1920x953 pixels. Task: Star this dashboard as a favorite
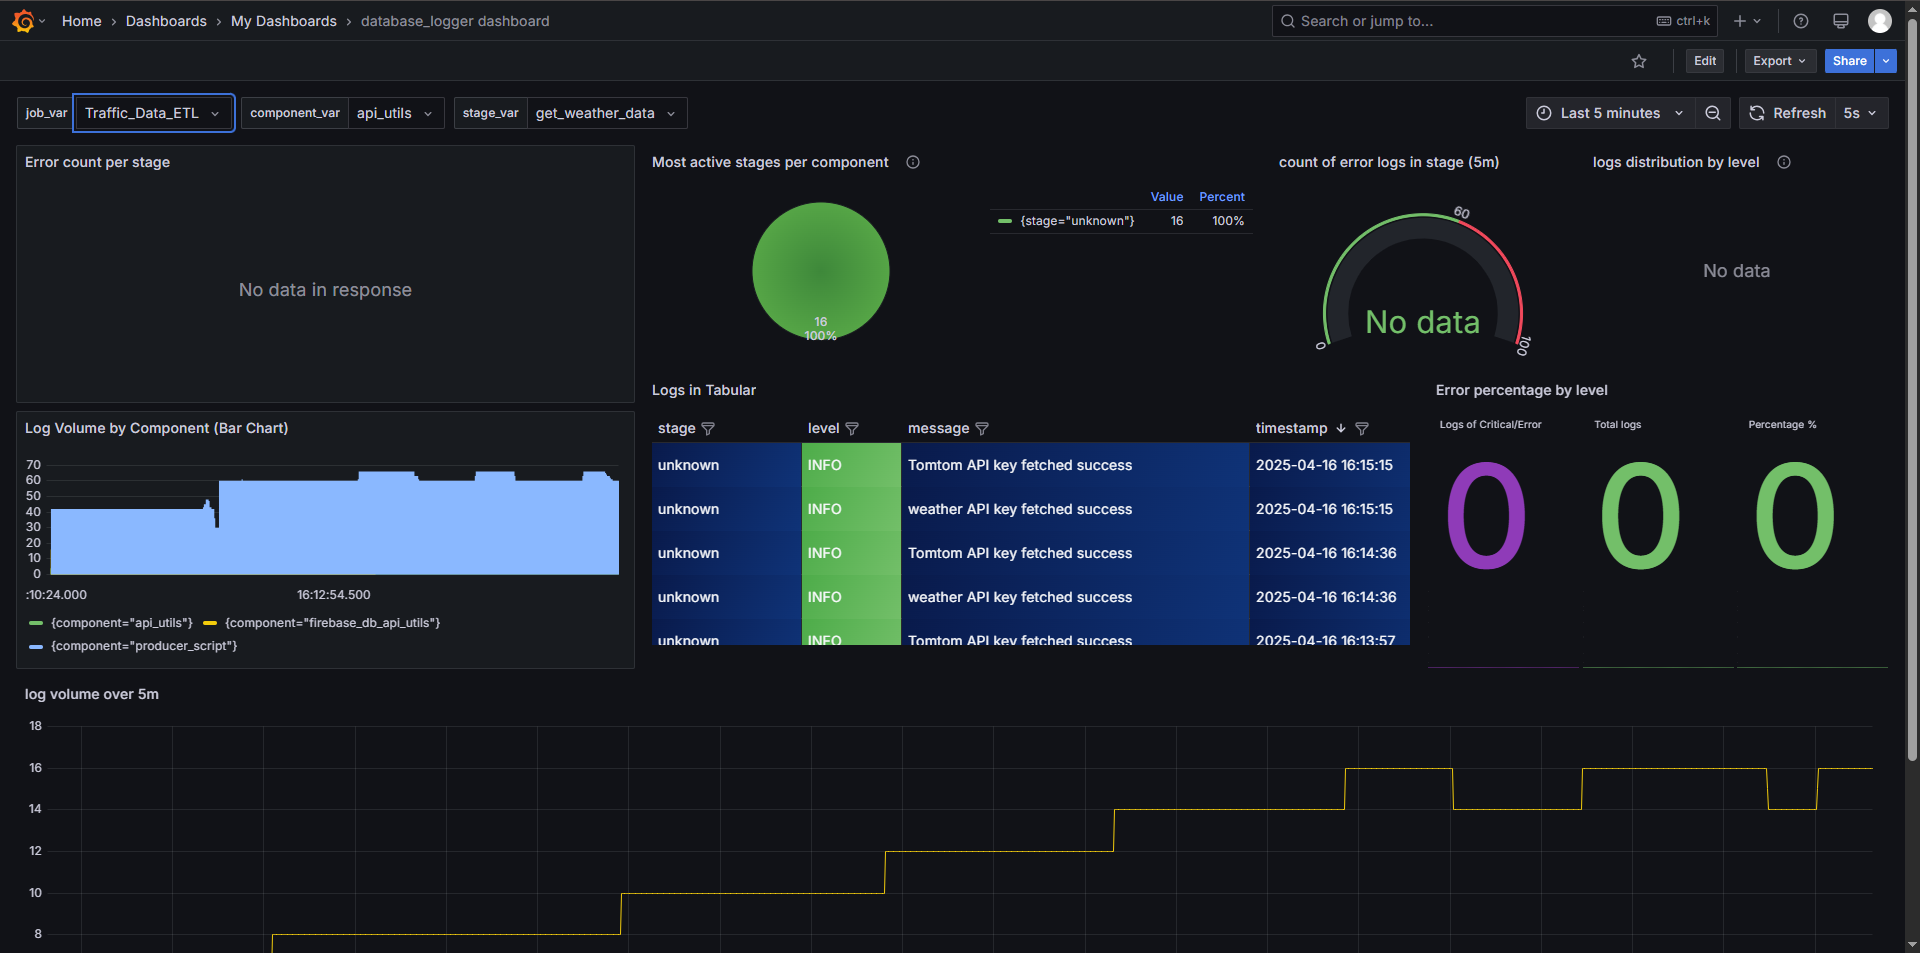tap(1639, 61)
